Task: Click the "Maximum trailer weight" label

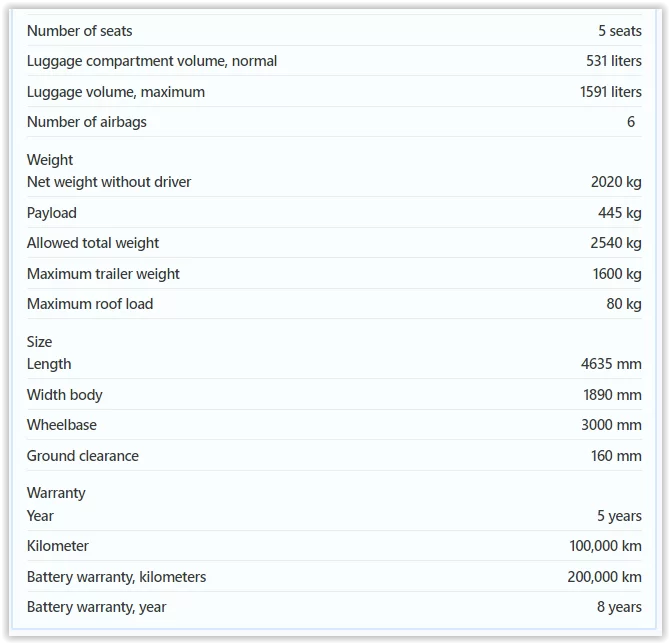Action: point(103,274)
